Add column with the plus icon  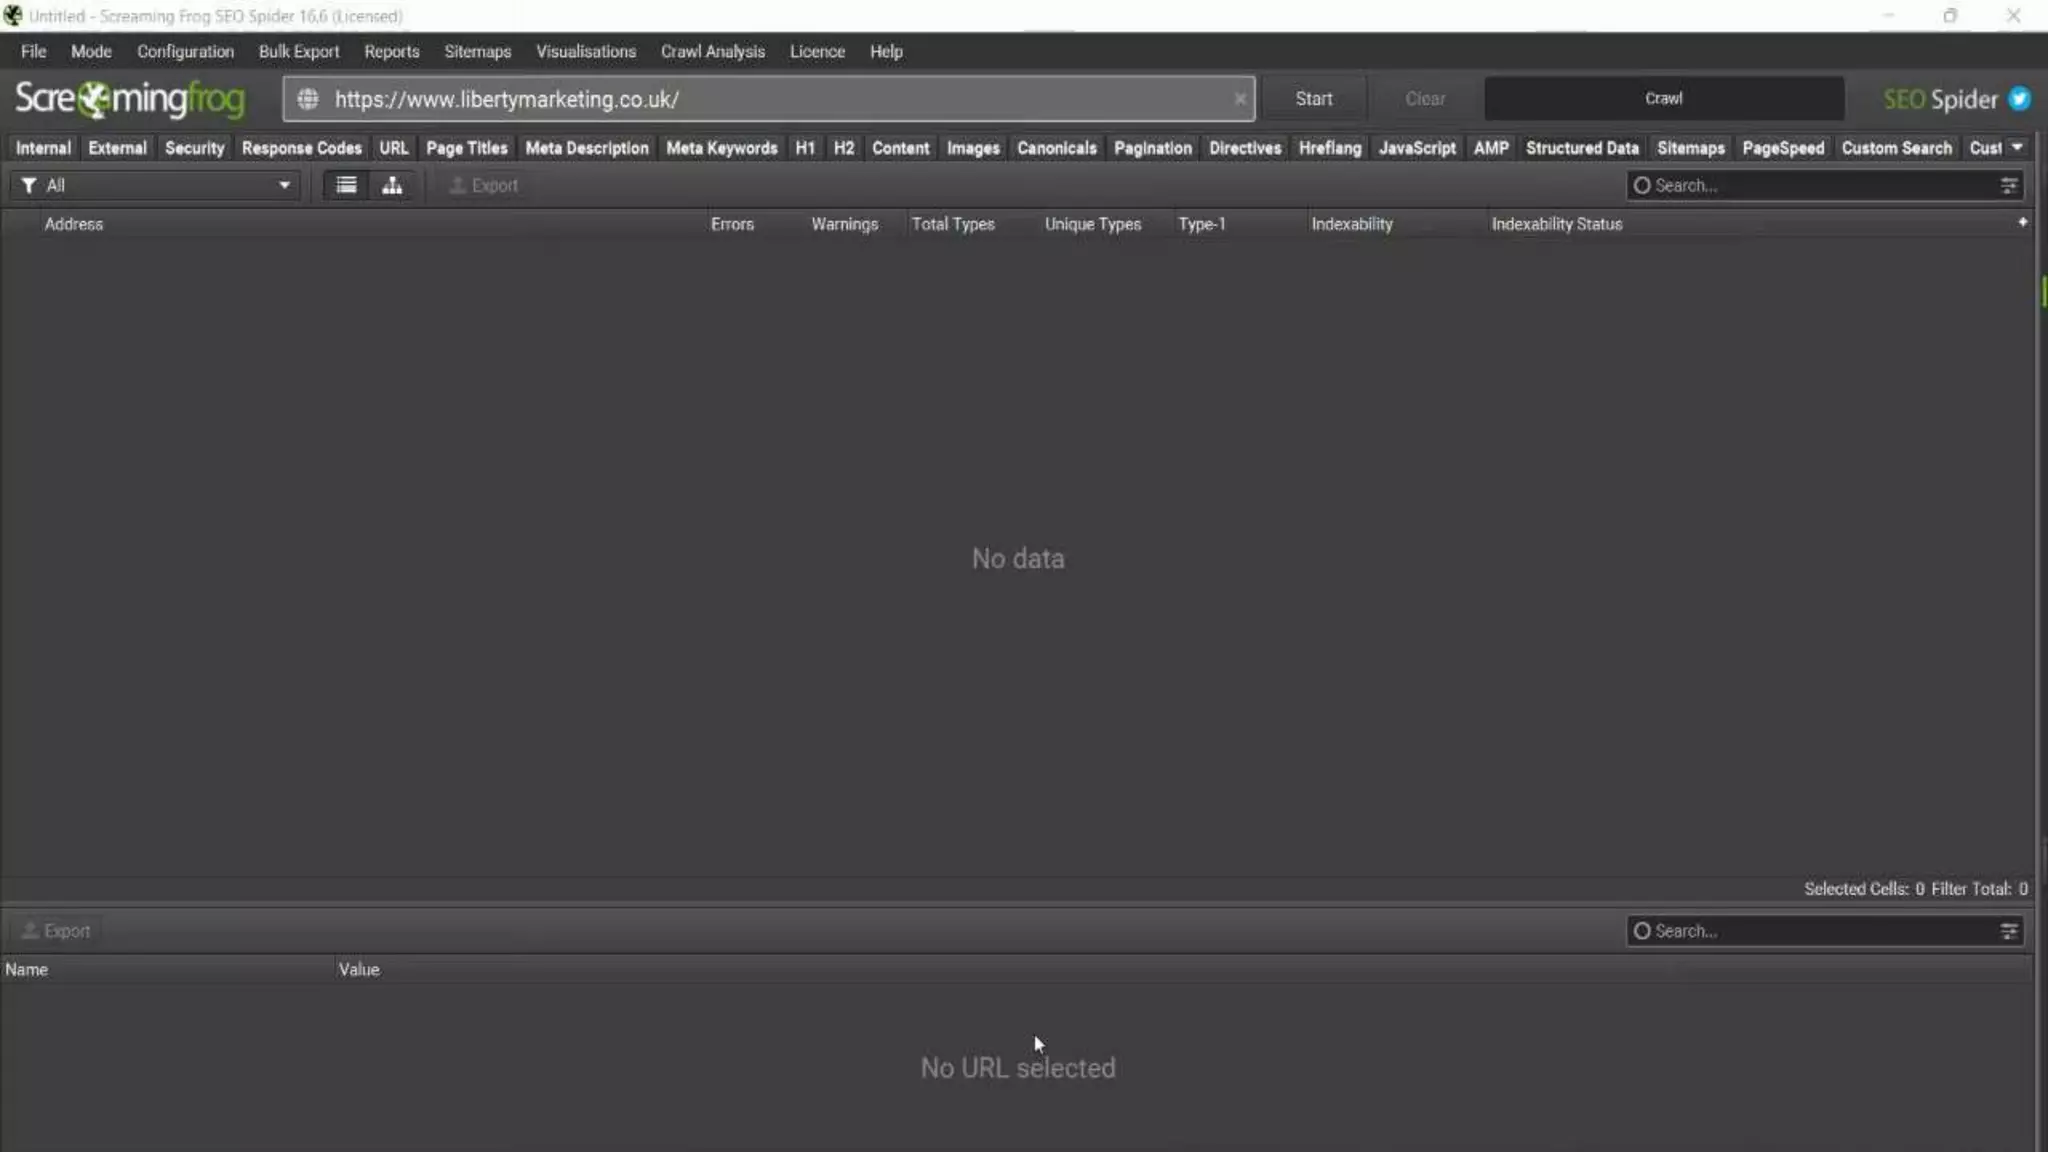2022,222
